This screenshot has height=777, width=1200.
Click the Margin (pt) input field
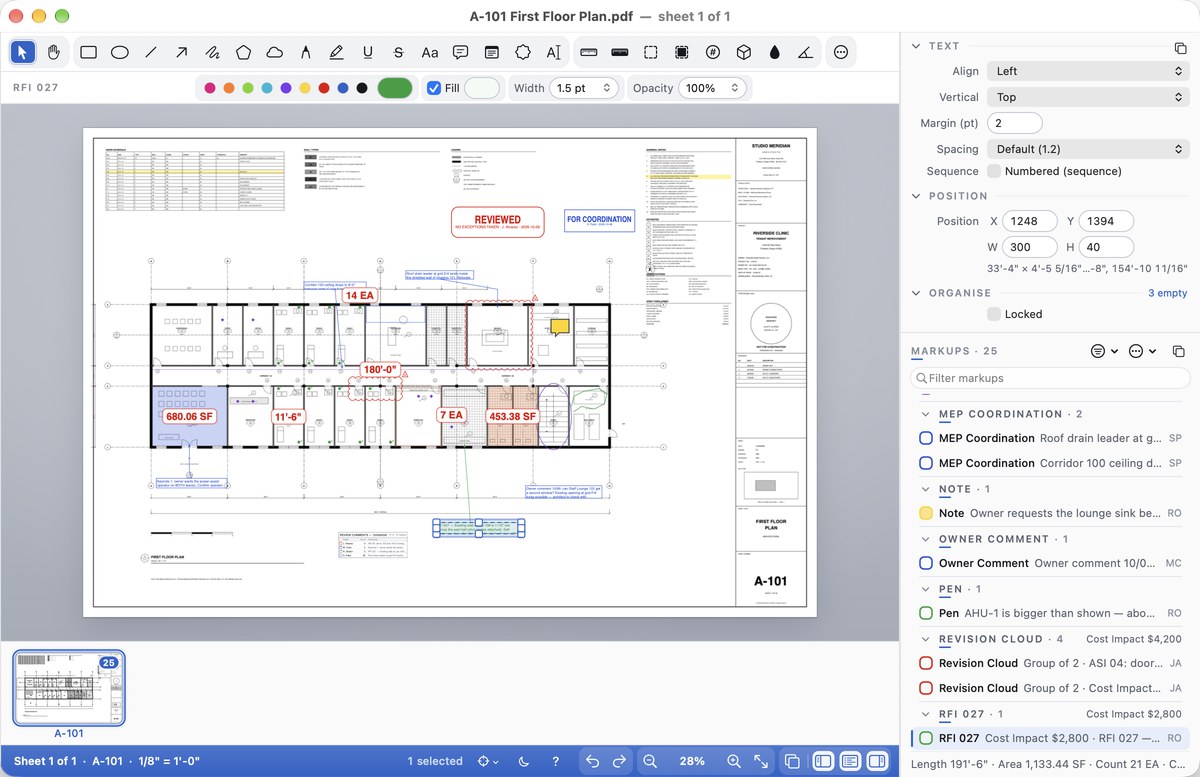coord(1014,123)
